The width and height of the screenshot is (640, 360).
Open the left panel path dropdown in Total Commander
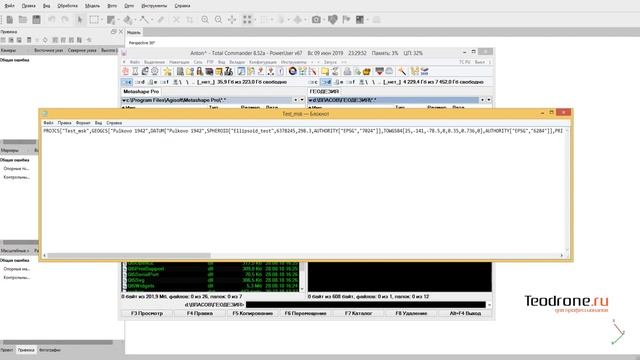point(124,100)
